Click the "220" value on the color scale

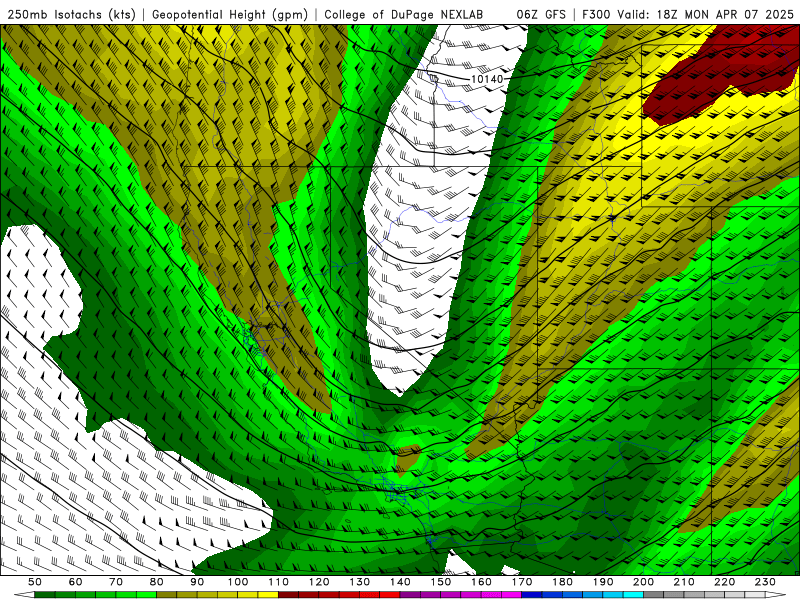pos(725,582)
